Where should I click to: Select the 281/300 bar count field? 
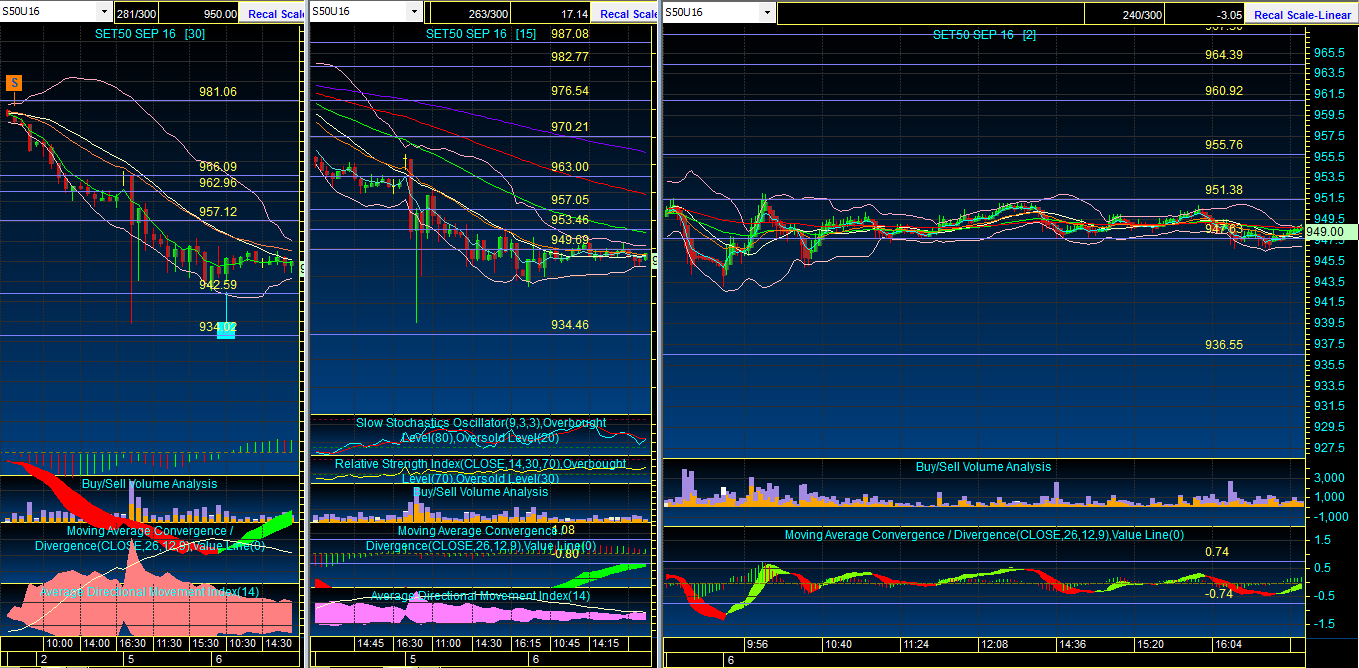(136, 14)
